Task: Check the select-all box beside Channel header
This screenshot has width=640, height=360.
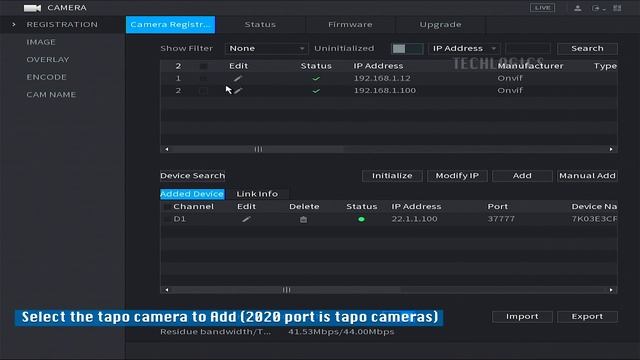Action: pos(167,207)
